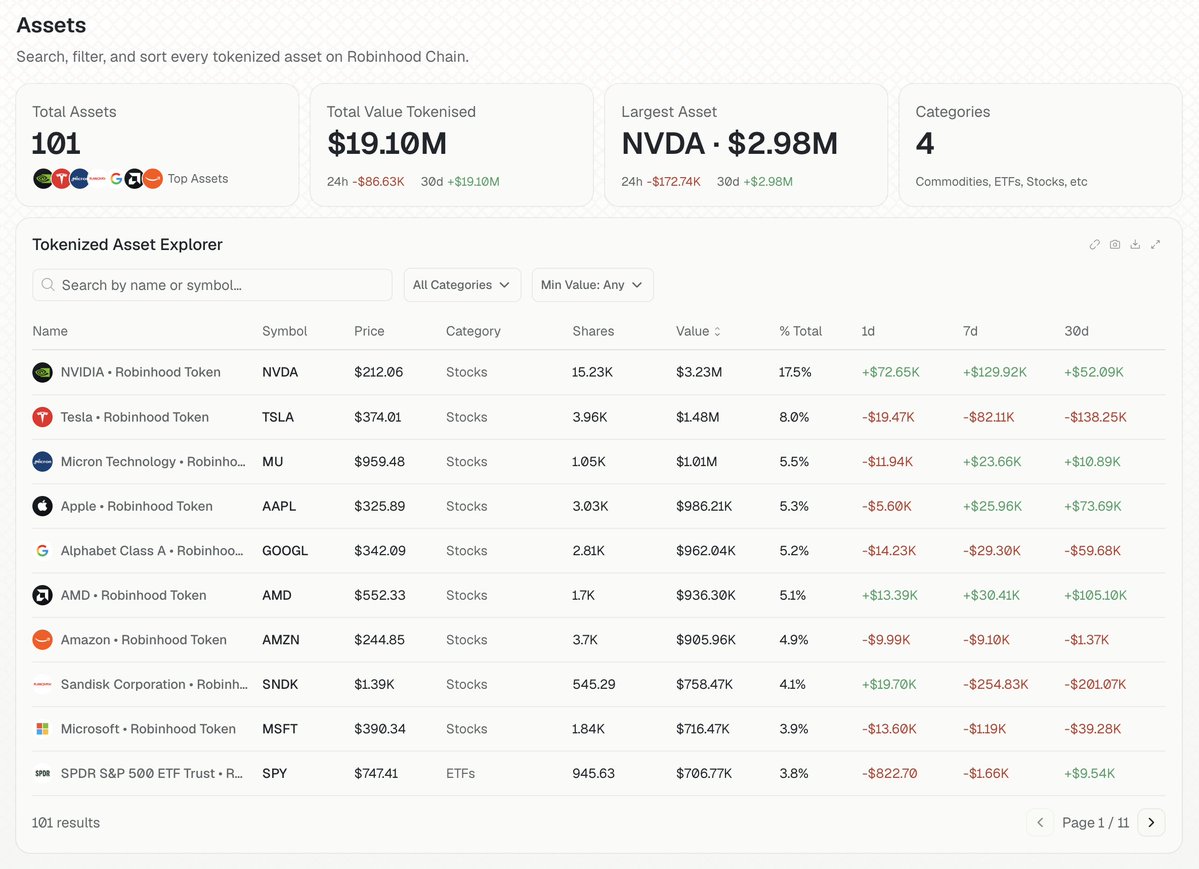1199x869 pixels.
Task: Click the SNDK symbol cell
Action: (280, 684)
